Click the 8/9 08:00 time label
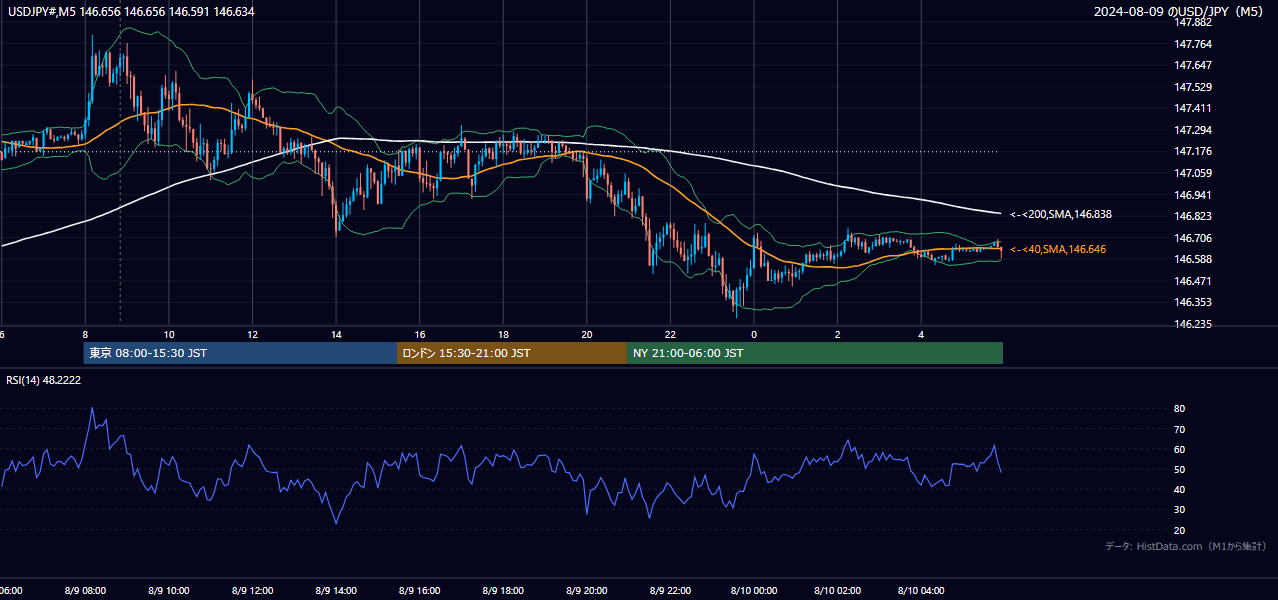The width and height of the screenshot is (1278, 600). coord(85,591)
